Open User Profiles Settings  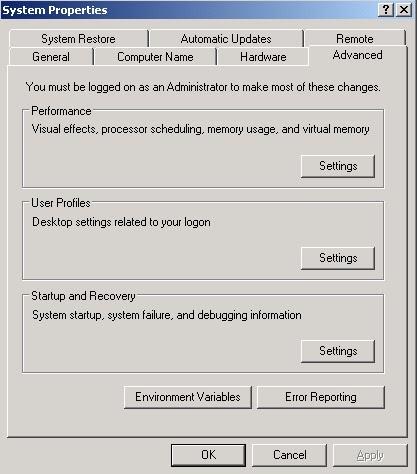coord(338,258)
